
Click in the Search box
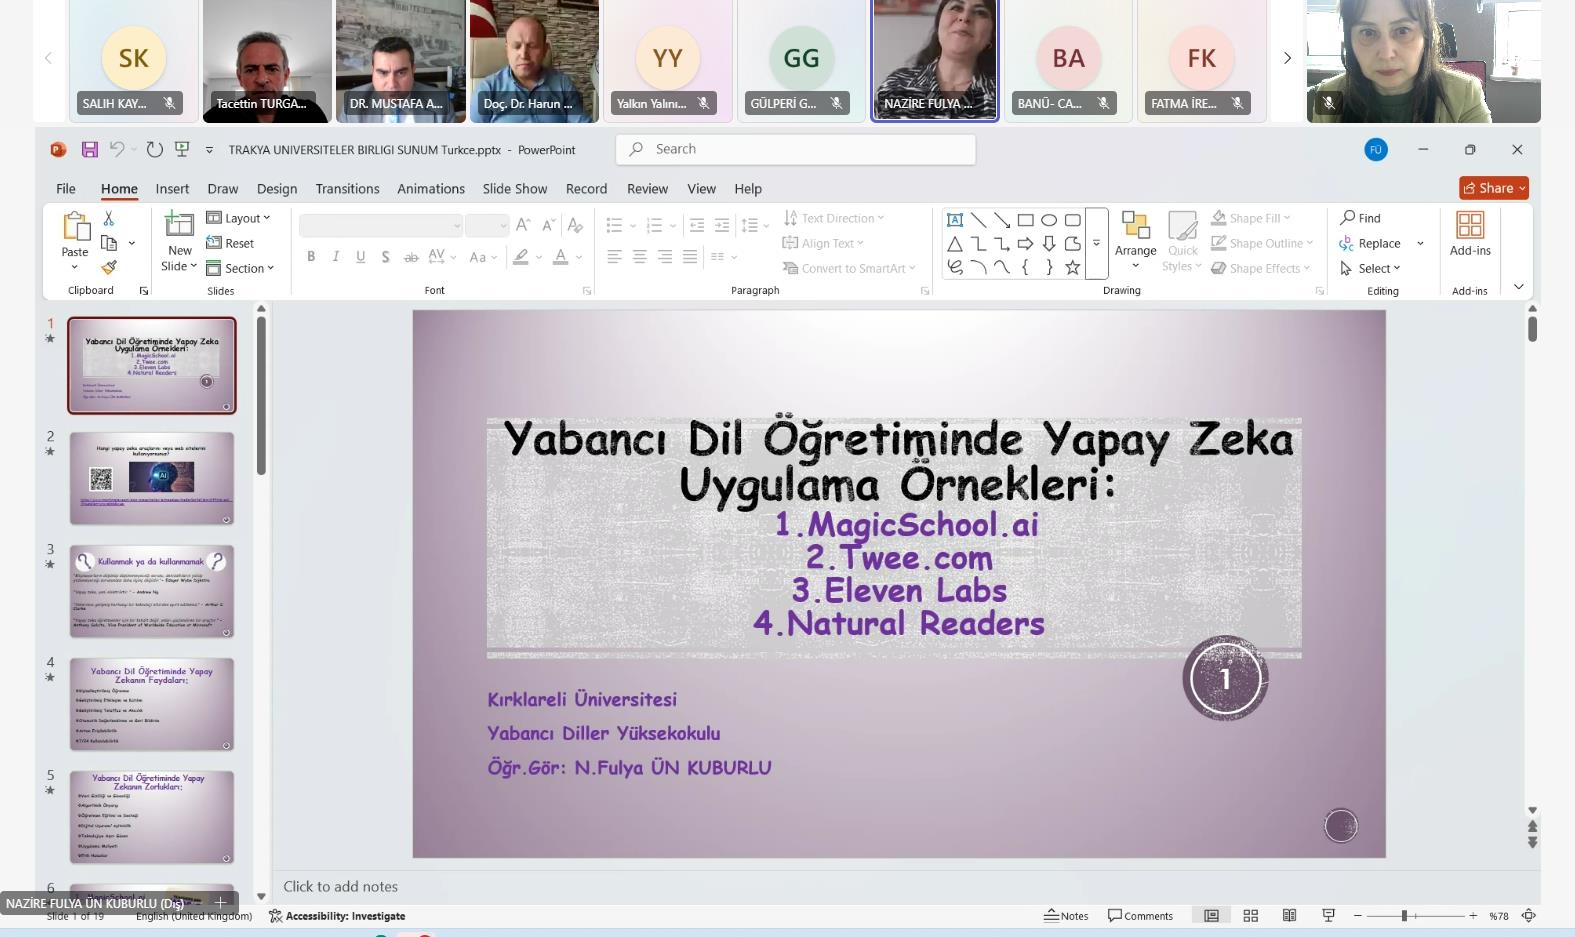[796, 149]
